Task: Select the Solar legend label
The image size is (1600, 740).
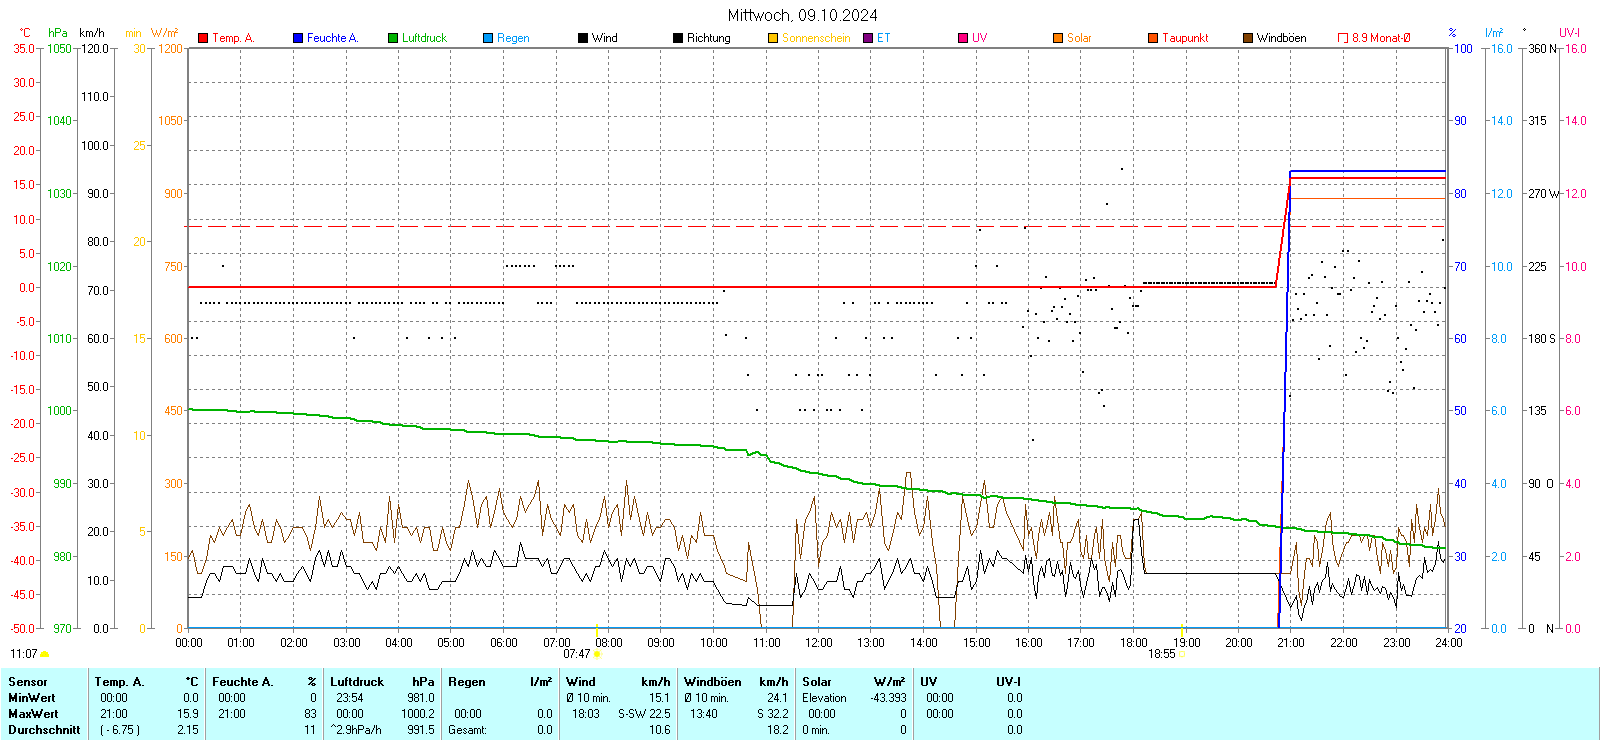Action: 1079,38
